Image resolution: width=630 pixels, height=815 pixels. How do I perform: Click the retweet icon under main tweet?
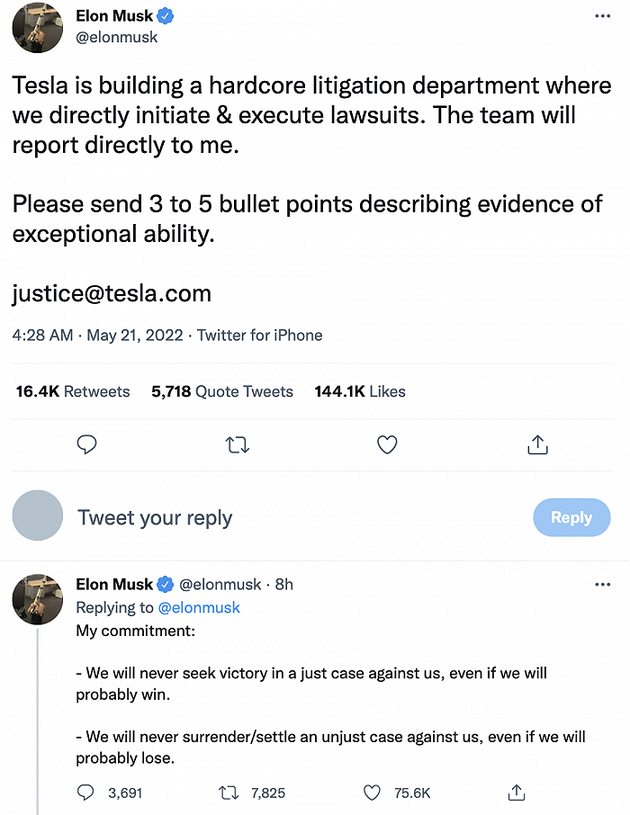[x=237, y=444]
